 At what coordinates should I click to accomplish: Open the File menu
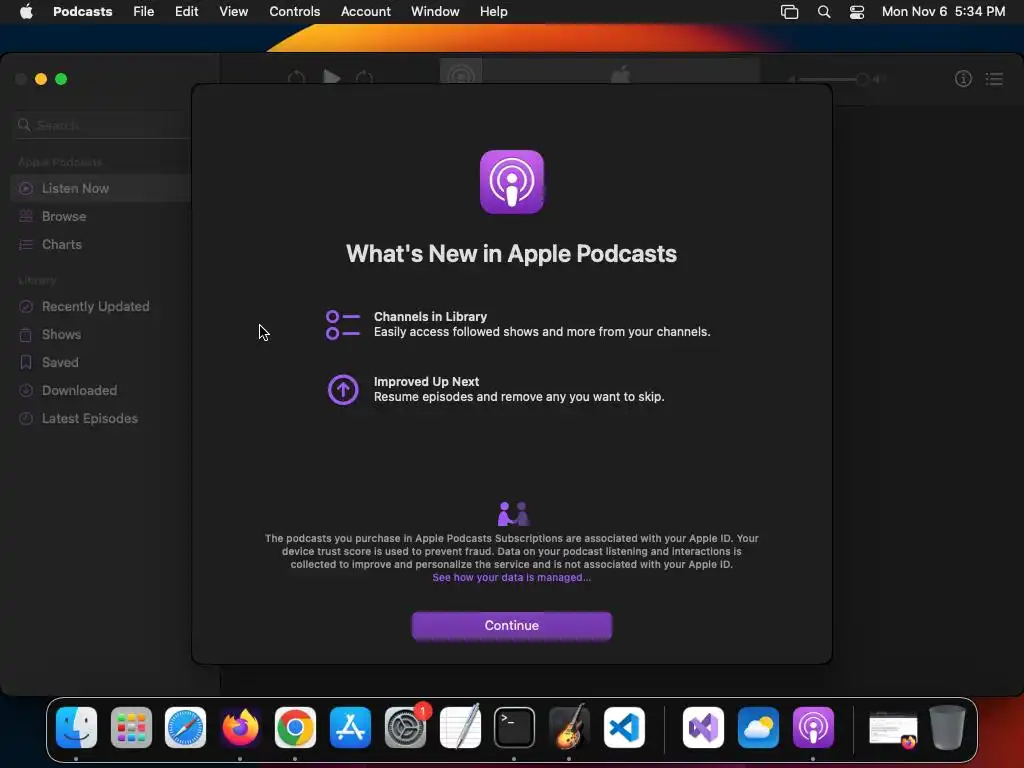click(144, 12)
